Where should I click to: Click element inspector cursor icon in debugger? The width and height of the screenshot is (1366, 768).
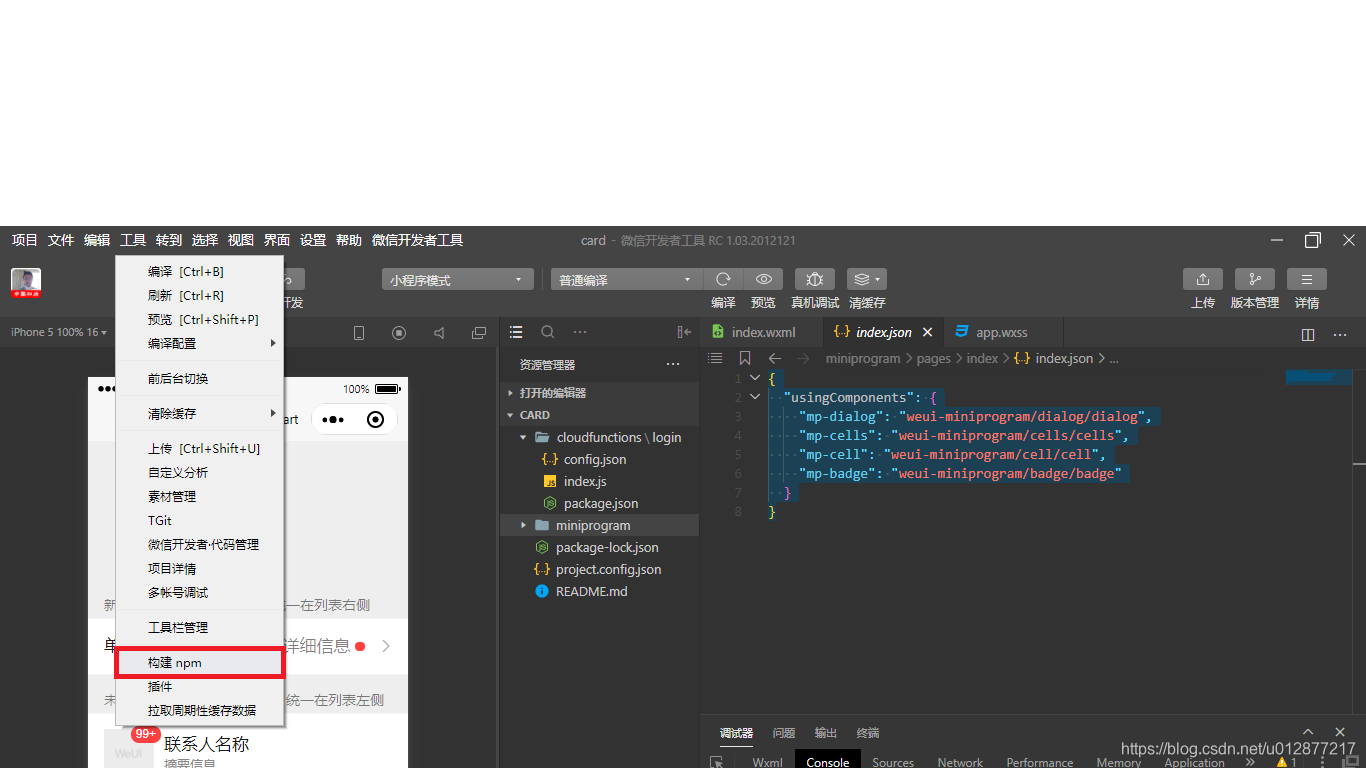(x=716, y=762)
